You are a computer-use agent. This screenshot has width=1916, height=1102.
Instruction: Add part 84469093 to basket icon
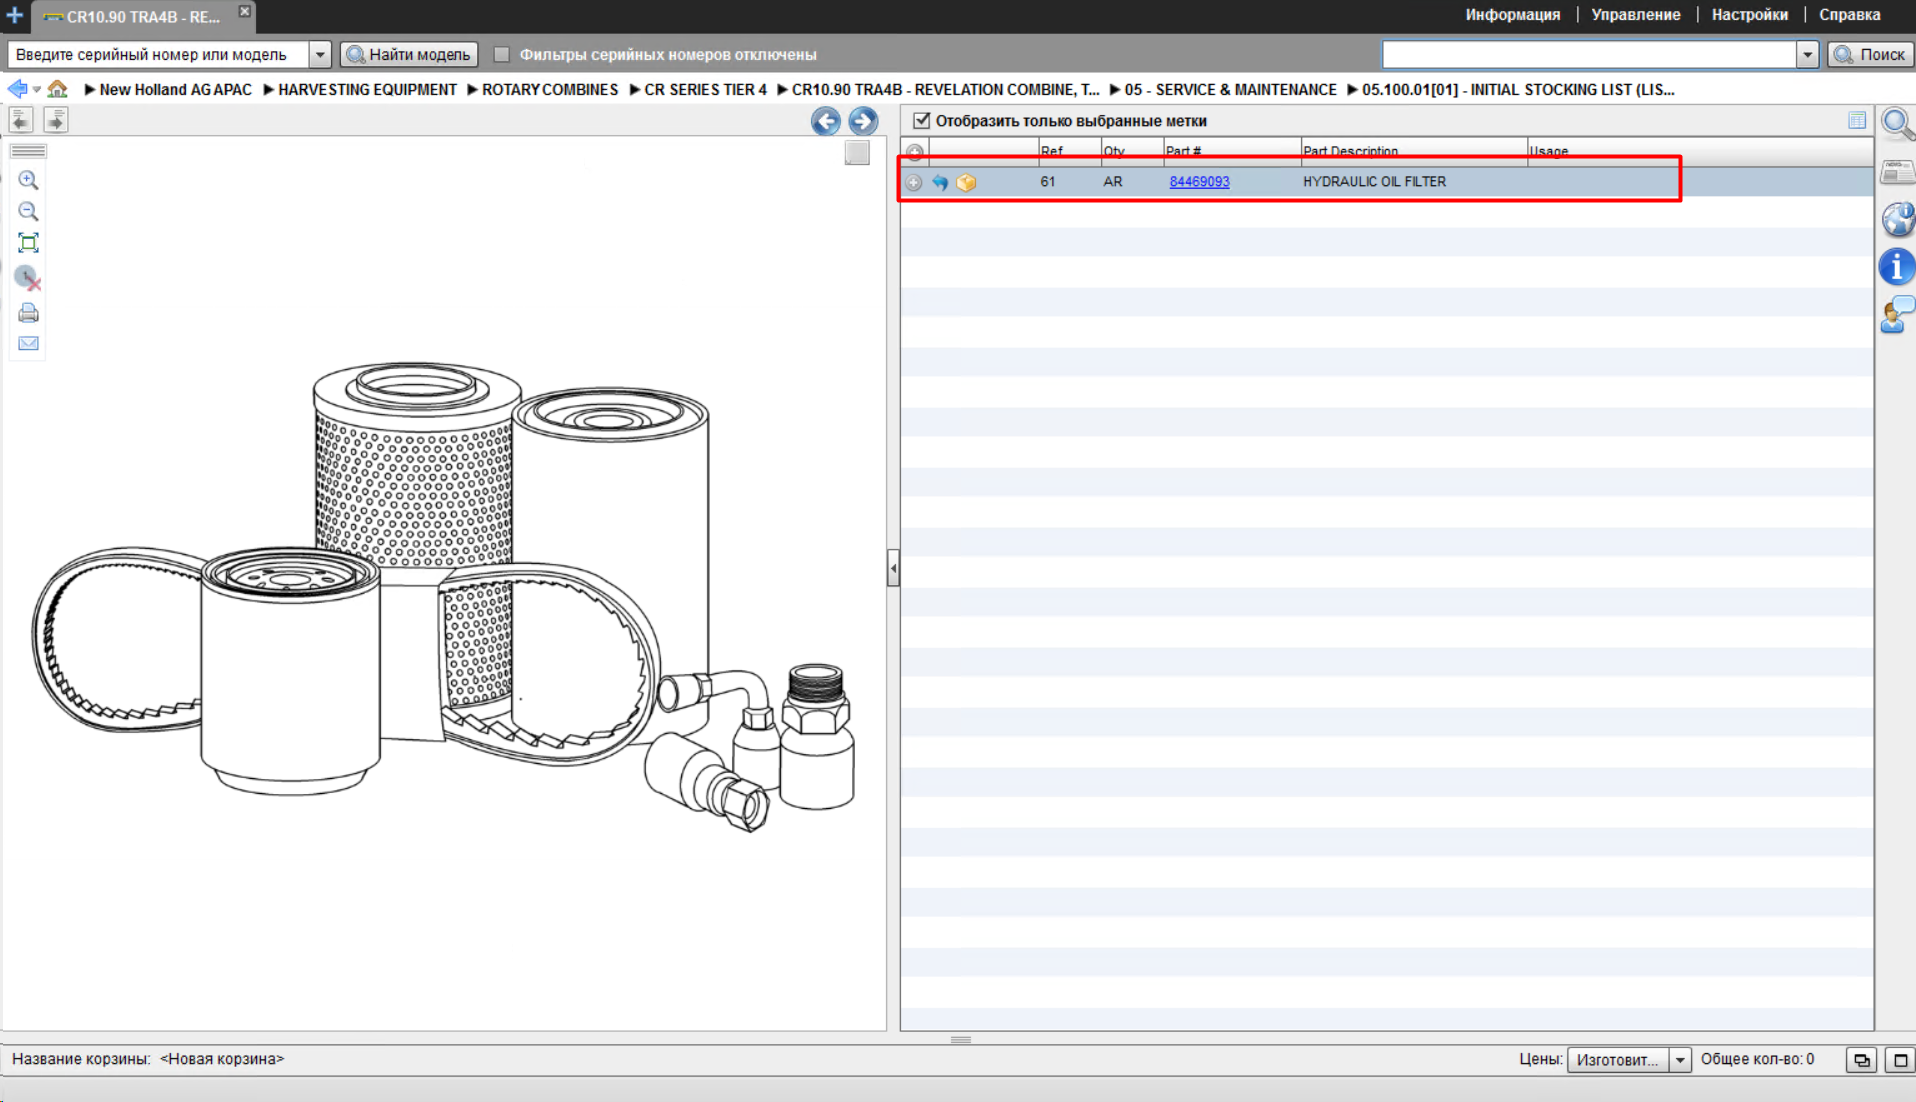click(x=966, y=182)
